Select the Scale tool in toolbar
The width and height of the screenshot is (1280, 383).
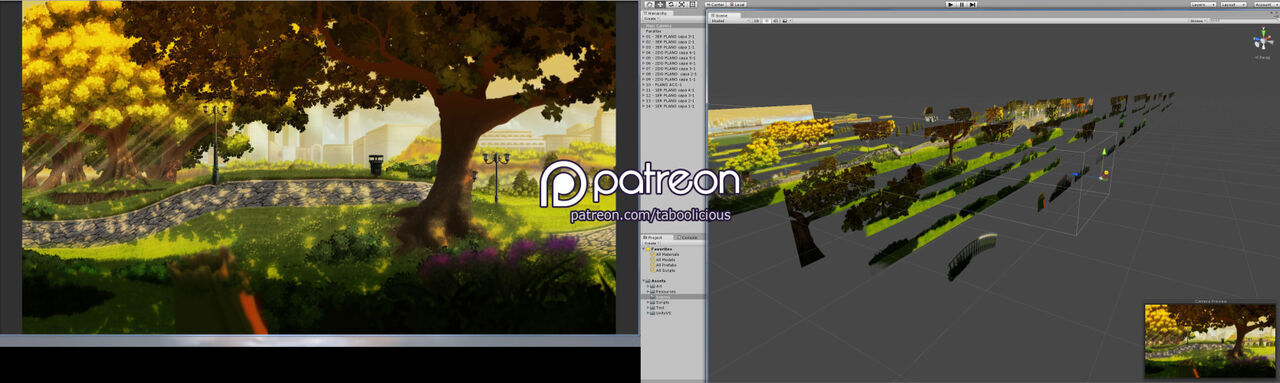tap(682, 4)
